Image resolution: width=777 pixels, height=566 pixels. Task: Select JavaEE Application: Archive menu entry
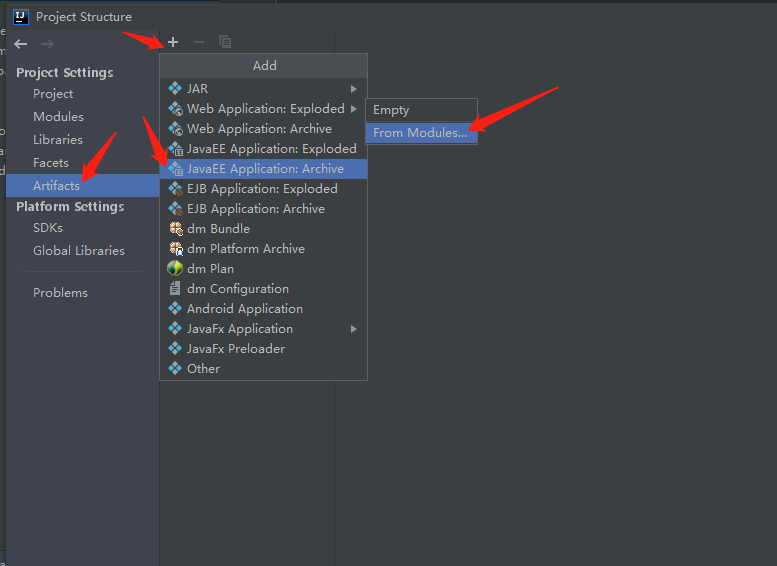point(263,169)
